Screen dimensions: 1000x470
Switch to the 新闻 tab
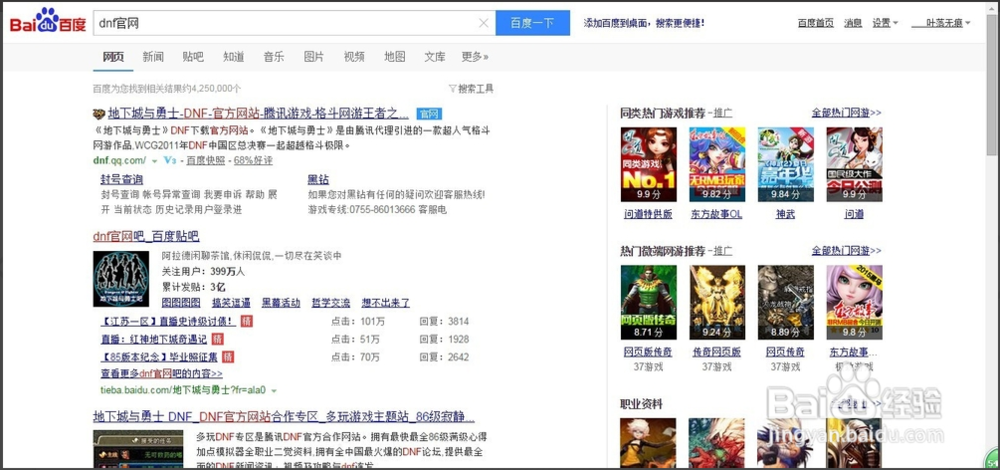coord(153,57)
